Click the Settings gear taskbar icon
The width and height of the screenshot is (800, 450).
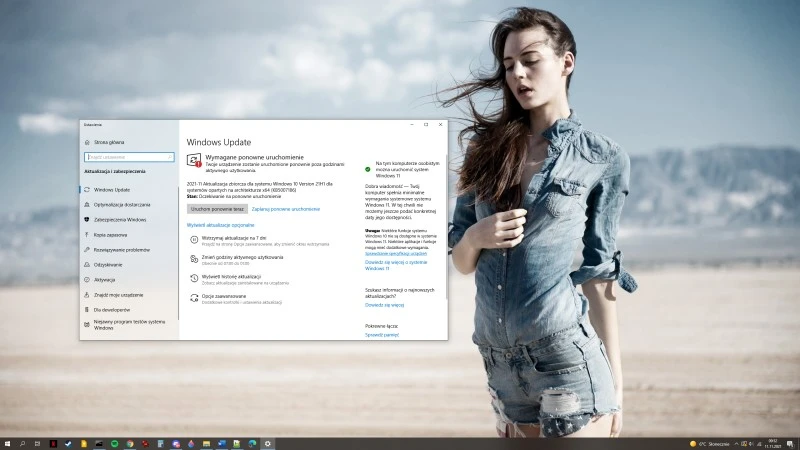click(x=267, y=444)
